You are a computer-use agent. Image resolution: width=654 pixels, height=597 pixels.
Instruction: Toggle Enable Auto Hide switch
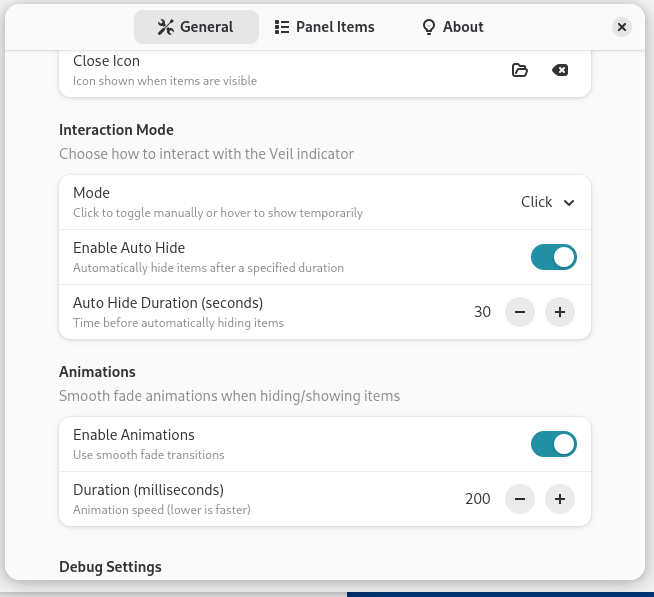(x=553, y=257)
